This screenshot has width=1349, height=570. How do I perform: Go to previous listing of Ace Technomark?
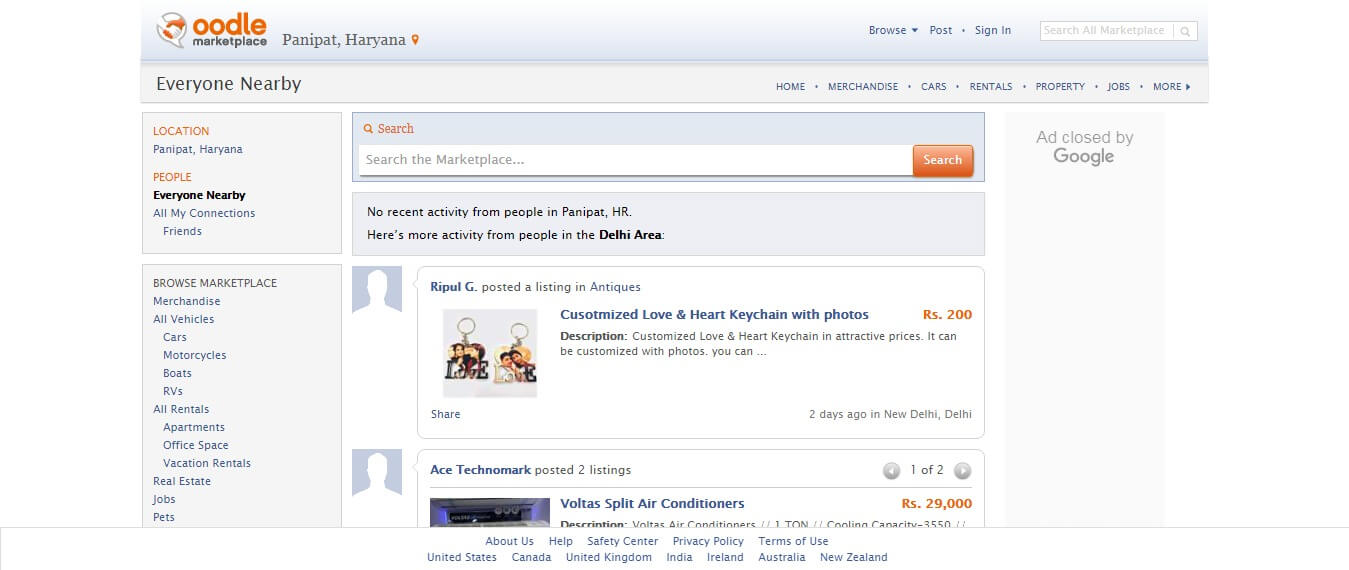[891, 470]
